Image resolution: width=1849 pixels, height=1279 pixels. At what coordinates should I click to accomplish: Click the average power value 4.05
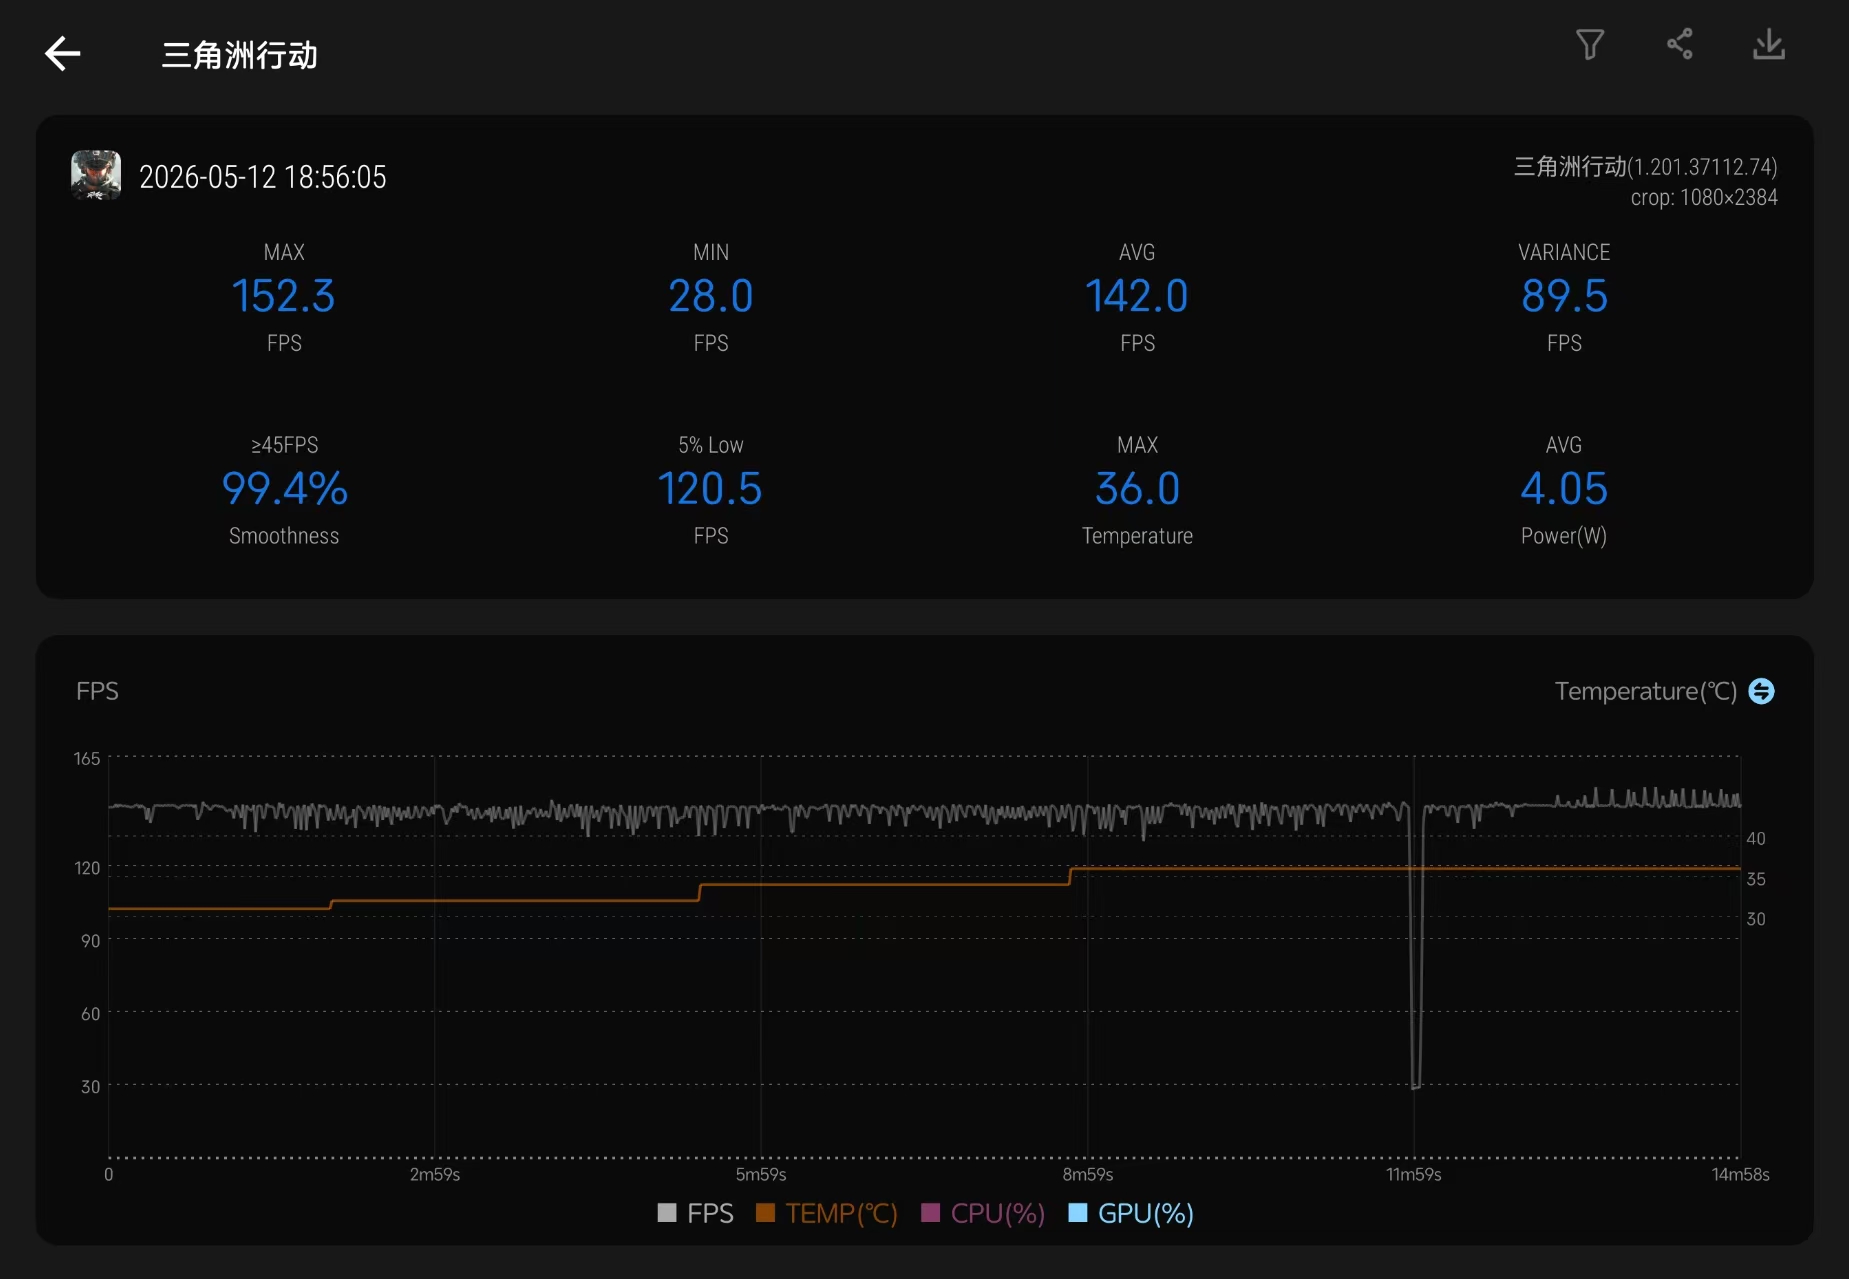(x=1564, y=489)
